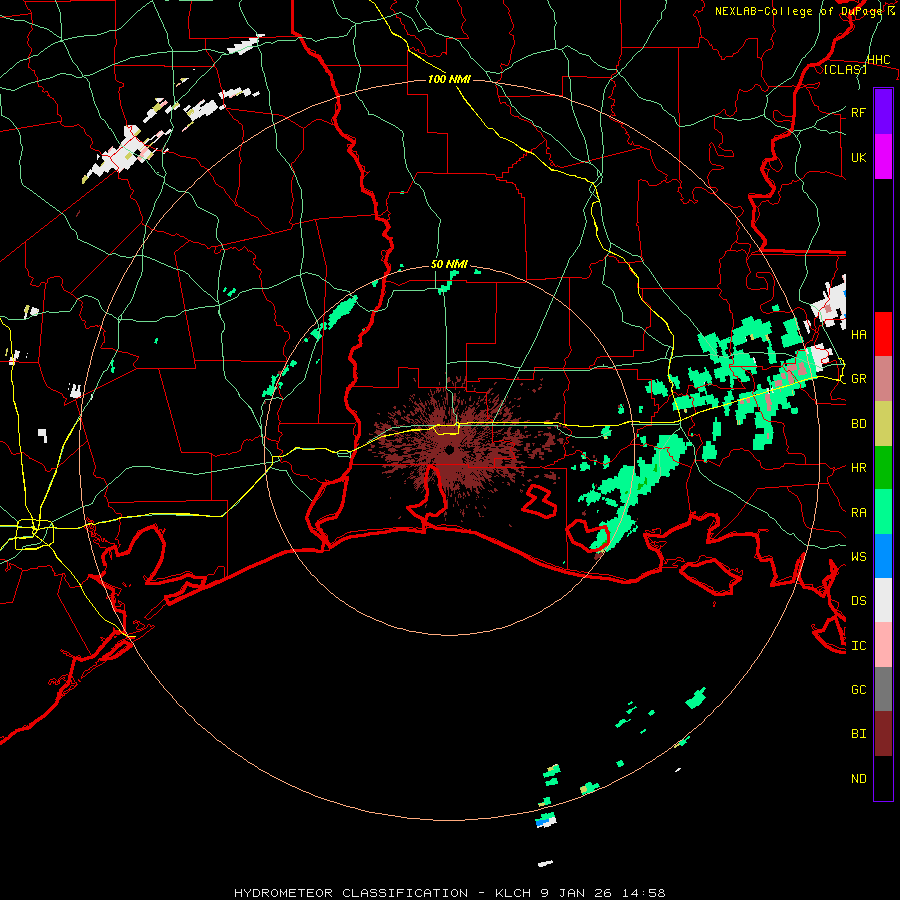Click the '[CLAS]' units label
The height and width of the screenshot is (900, 900).
(845, 69)
